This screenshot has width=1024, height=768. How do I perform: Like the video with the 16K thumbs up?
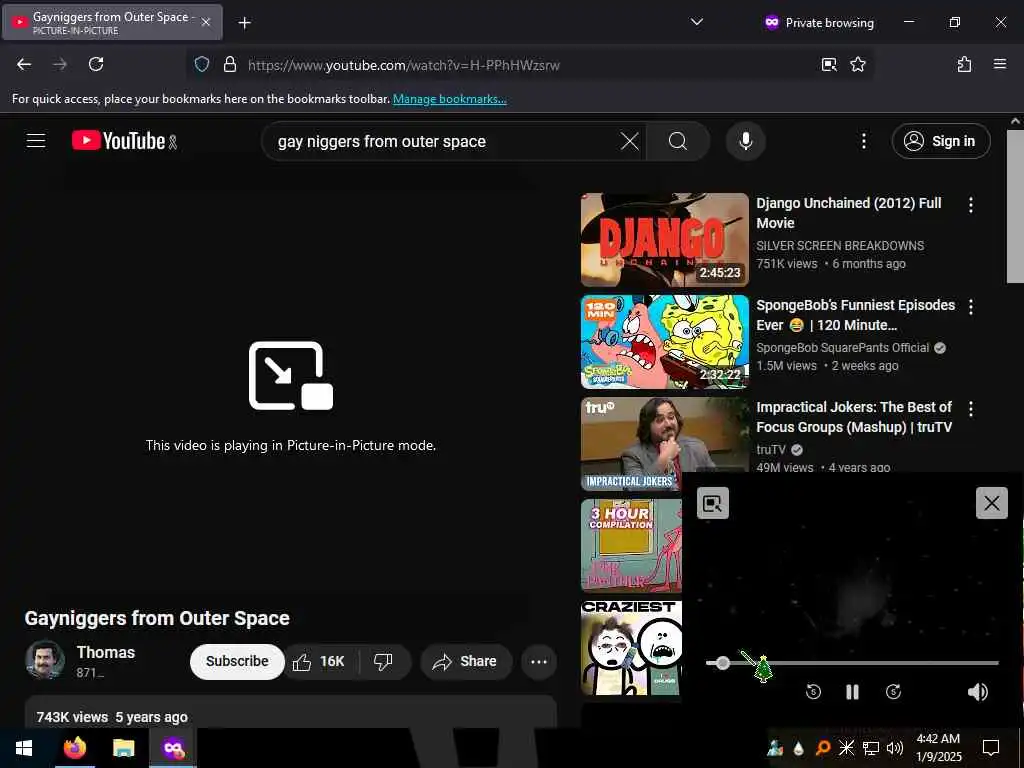pos(319,662)
